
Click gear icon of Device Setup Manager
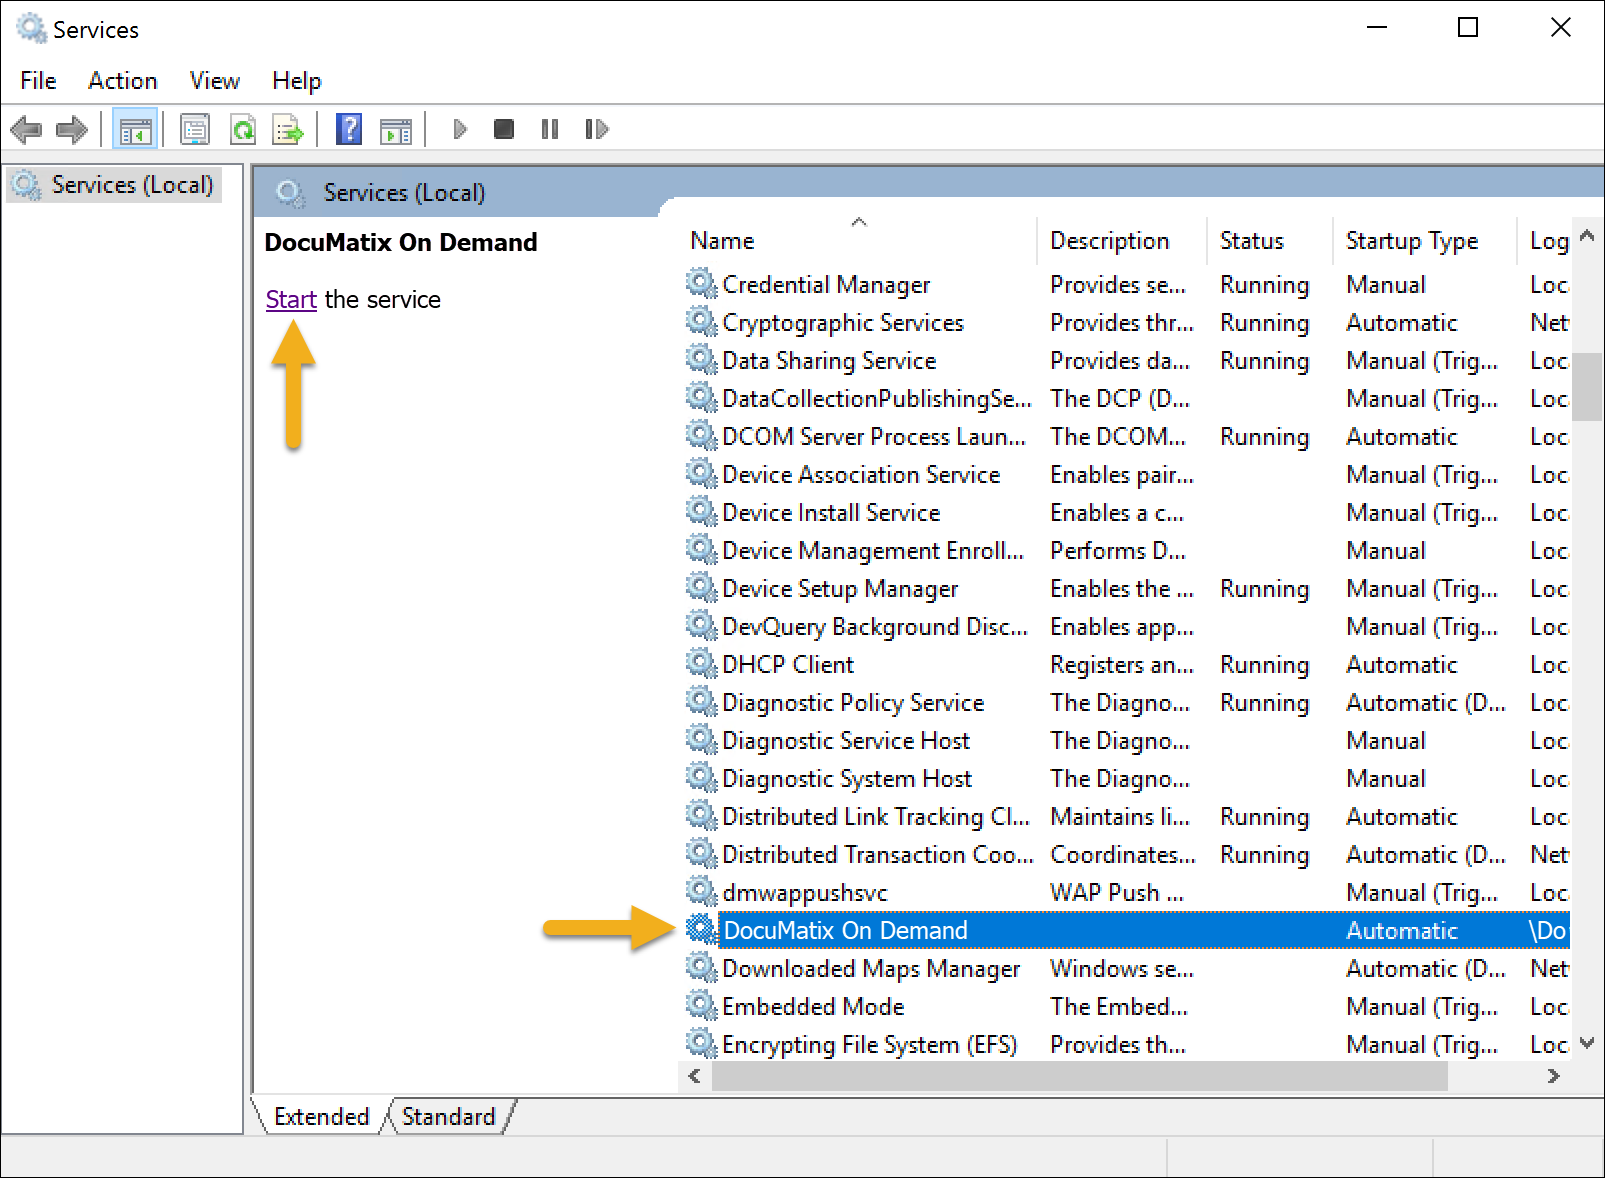pyautogui.click(x=702, y=588)
